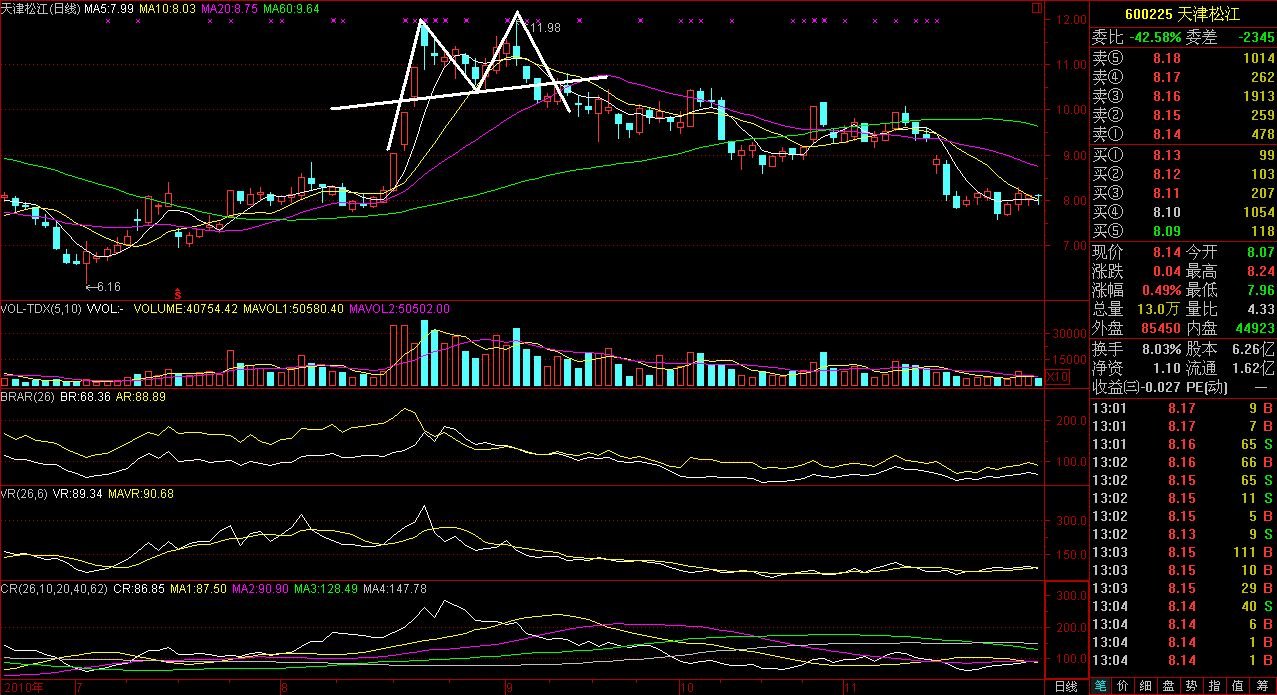Image resolution: width=1277 pixels, height=695 pixels.
Task: Select the 值 value tab
Action: [1238, 686]
